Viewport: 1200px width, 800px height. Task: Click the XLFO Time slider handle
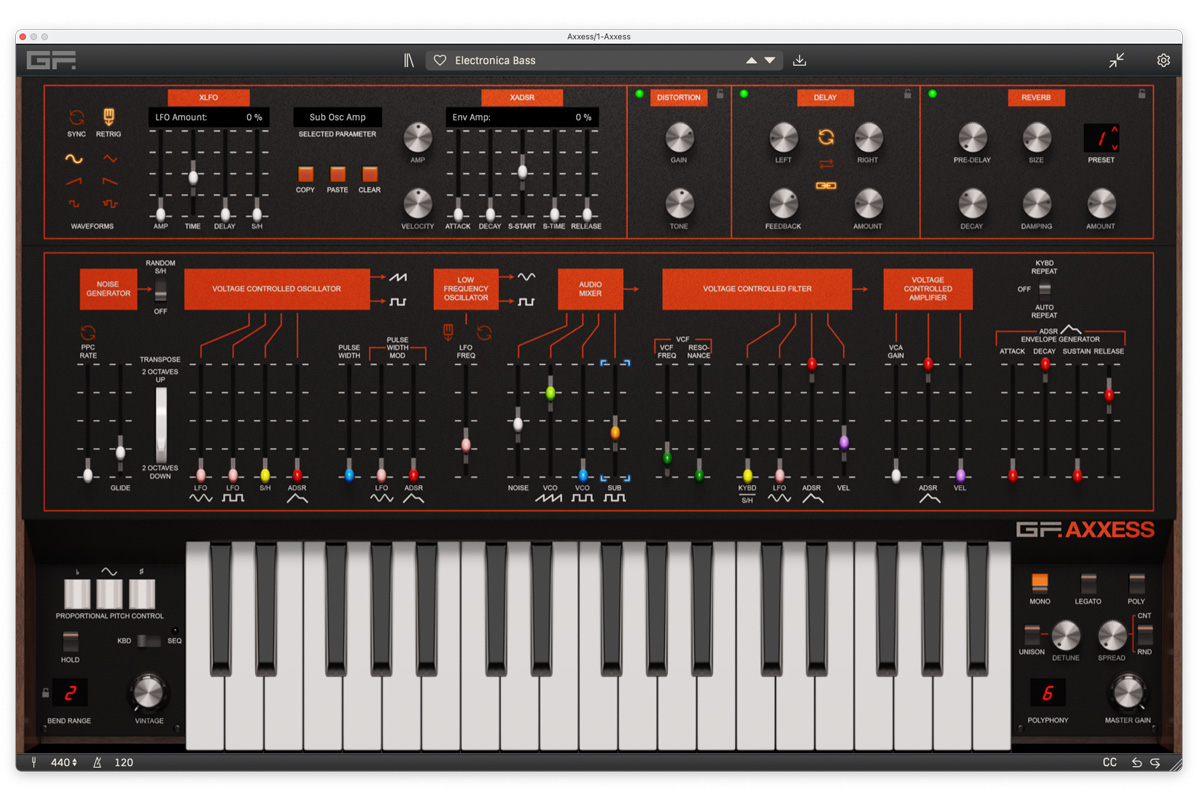coord(193,176)
